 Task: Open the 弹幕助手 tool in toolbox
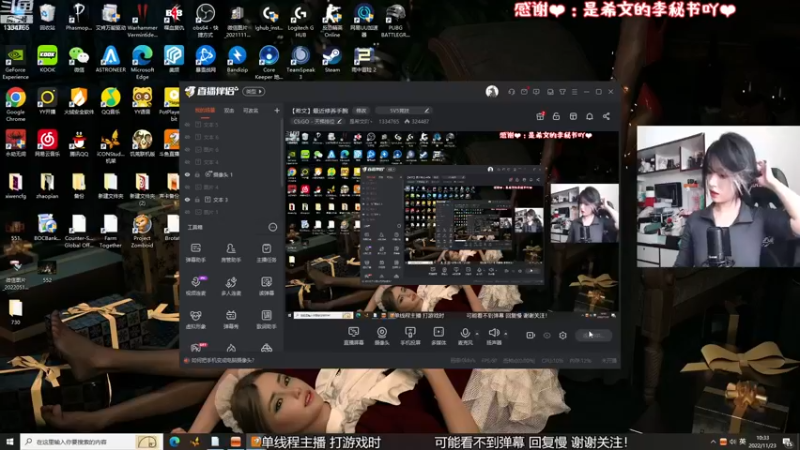point(195,253)
